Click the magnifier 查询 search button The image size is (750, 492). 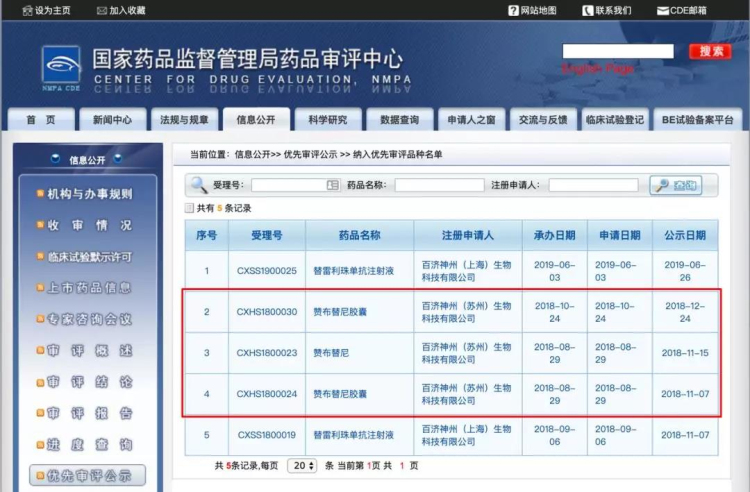pyautogui.click(x=675, y=185)
